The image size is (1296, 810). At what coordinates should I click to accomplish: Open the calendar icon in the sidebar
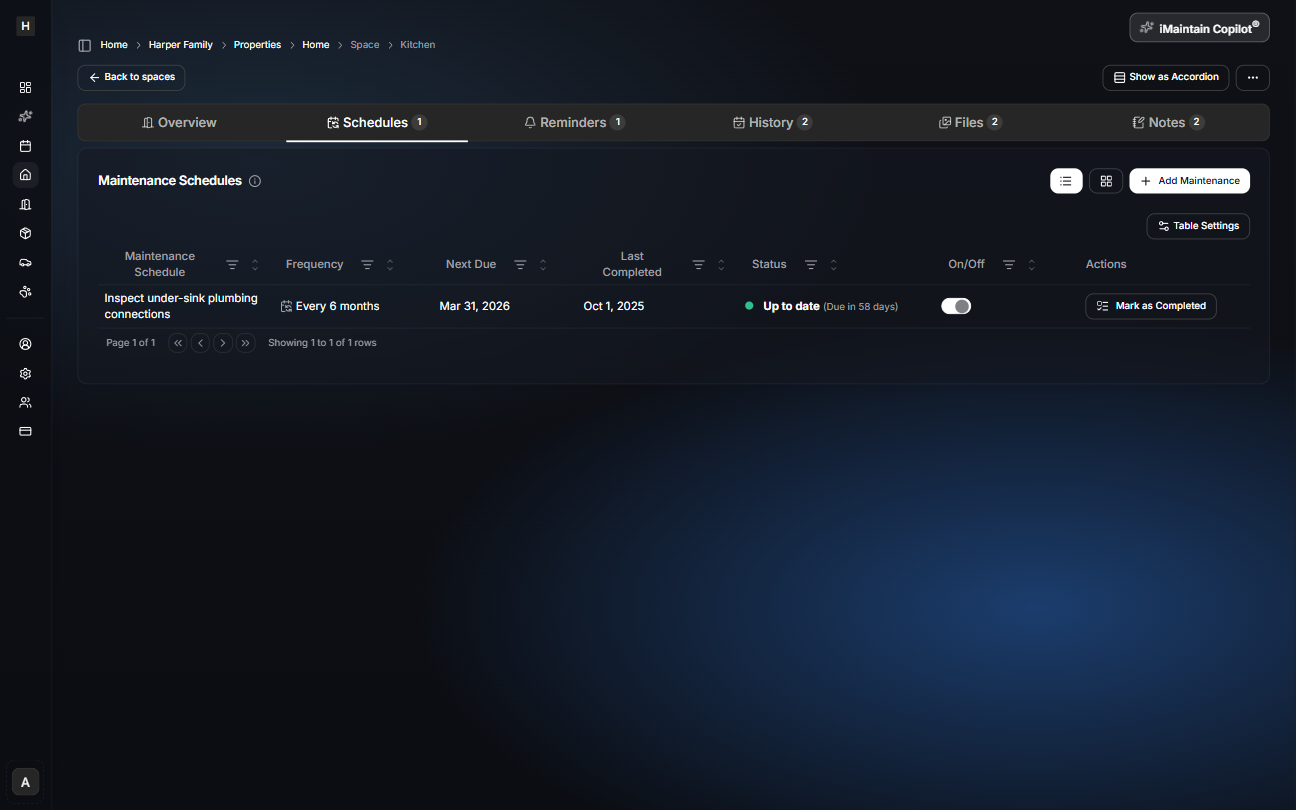[25, 145]
